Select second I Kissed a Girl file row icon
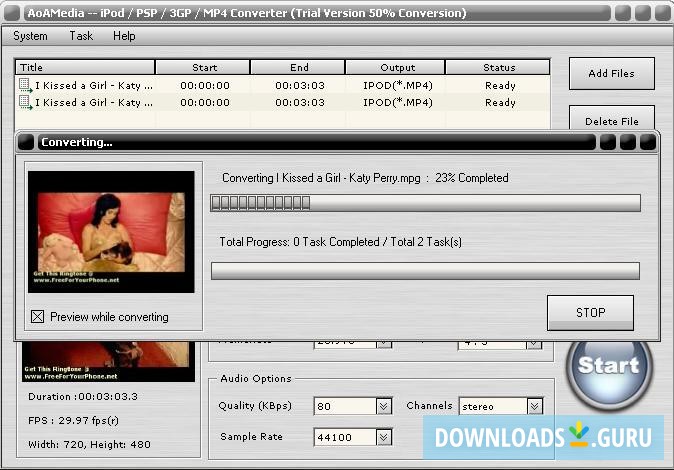Screen dimensions: 674x470 (26, 102)
